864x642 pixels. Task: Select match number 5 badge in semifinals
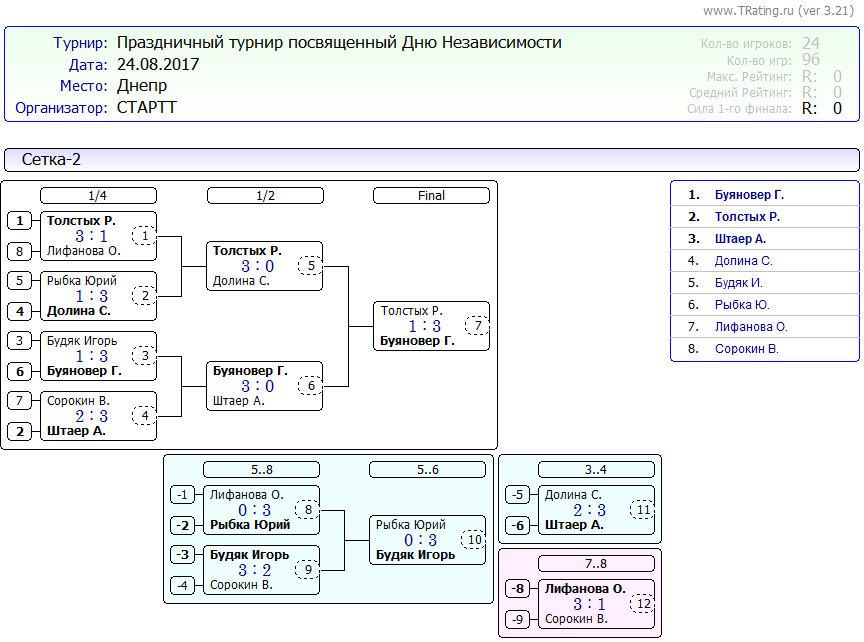[311, 266]
